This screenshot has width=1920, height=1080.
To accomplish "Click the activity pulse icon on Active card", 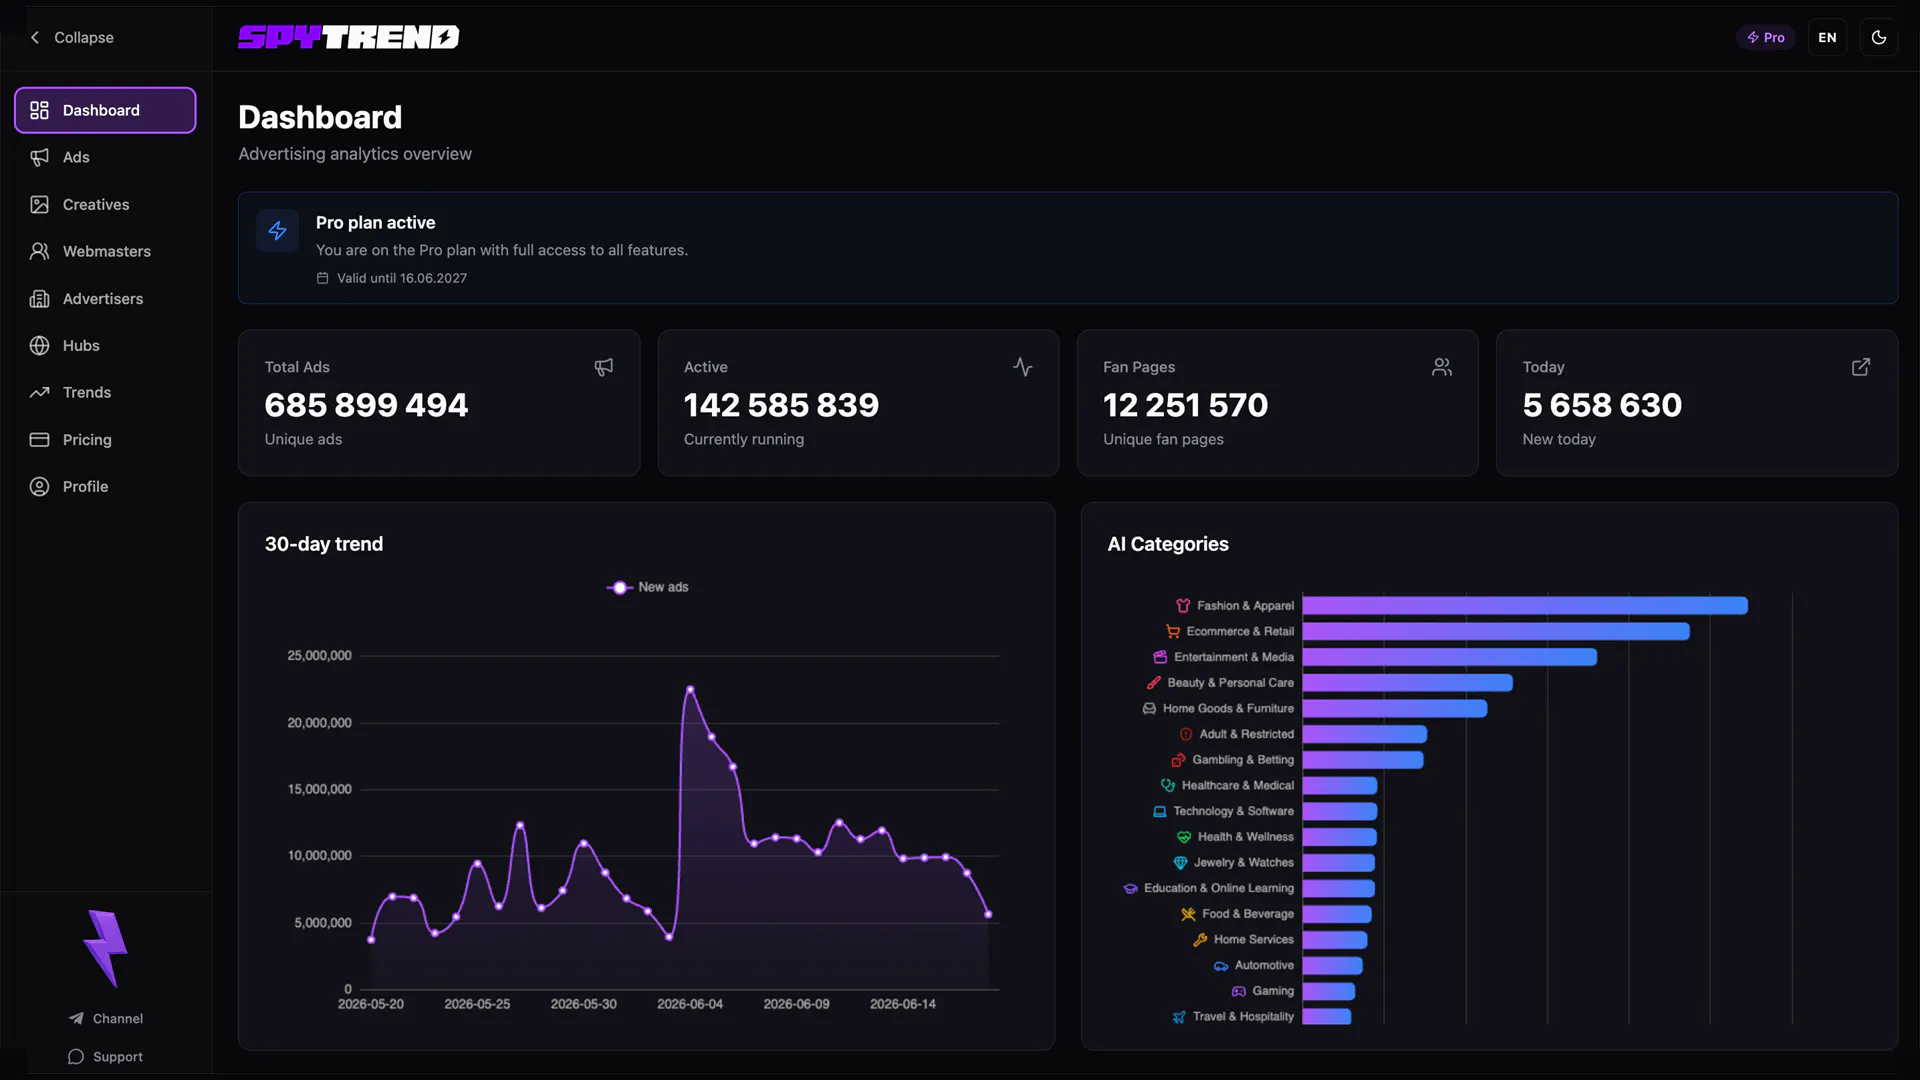I will pyautogui.click(x=1022, y=367).
